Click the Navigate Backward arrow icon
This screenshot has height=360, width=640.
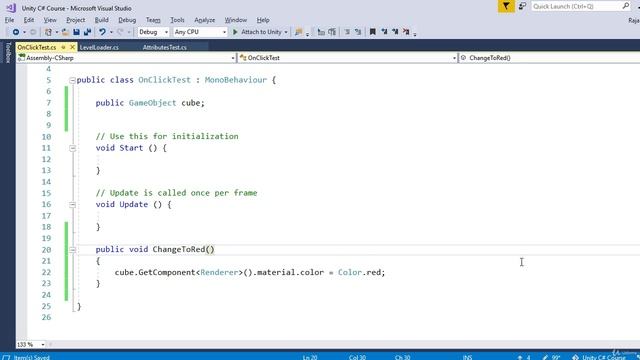[16, 32]
